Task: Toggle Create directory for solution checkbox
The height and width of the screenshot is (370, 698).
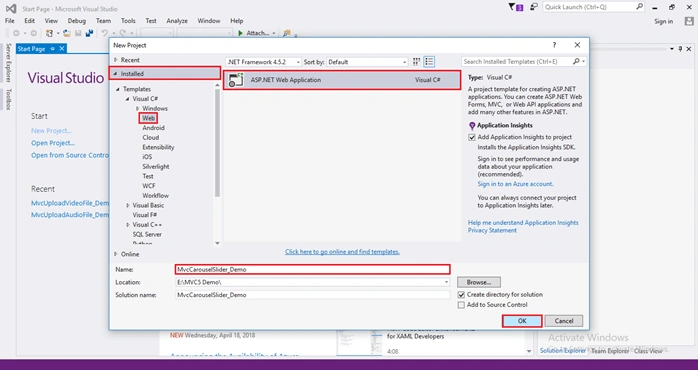Action: (461, 295)
